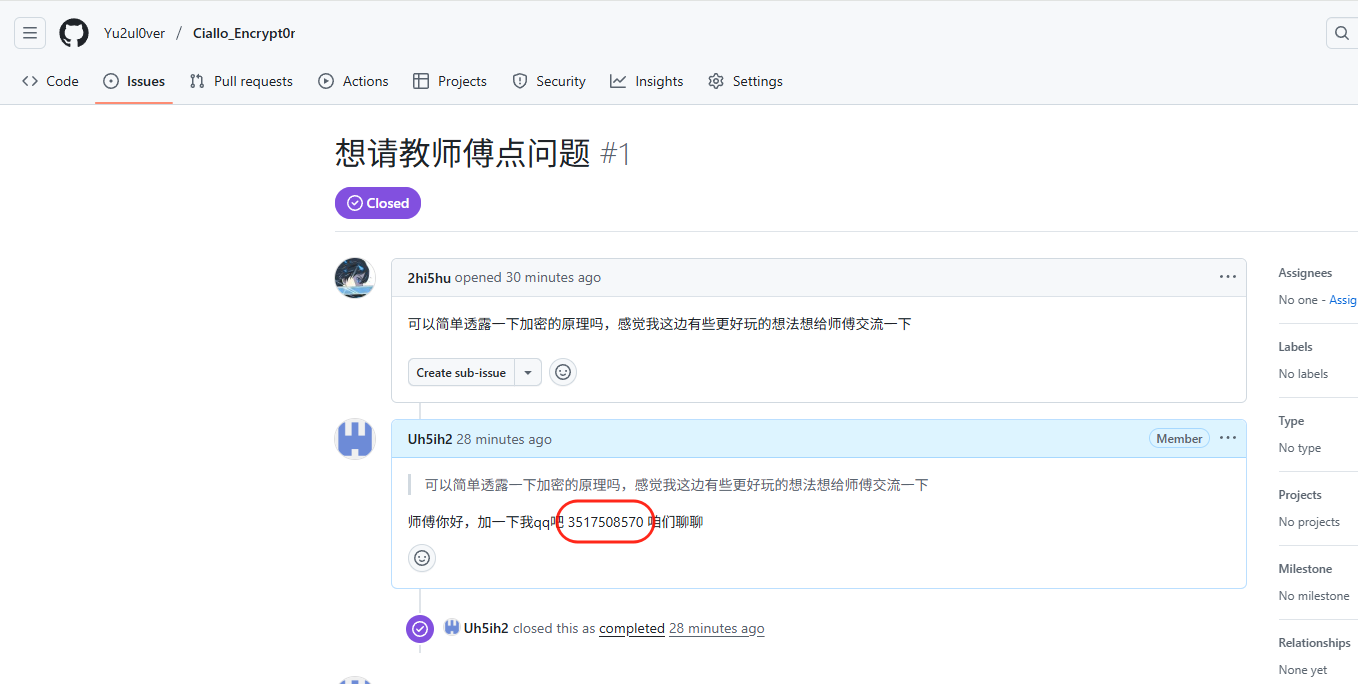
Task: Click the search magnifier icon
Action: click(x=1341, y=33)
